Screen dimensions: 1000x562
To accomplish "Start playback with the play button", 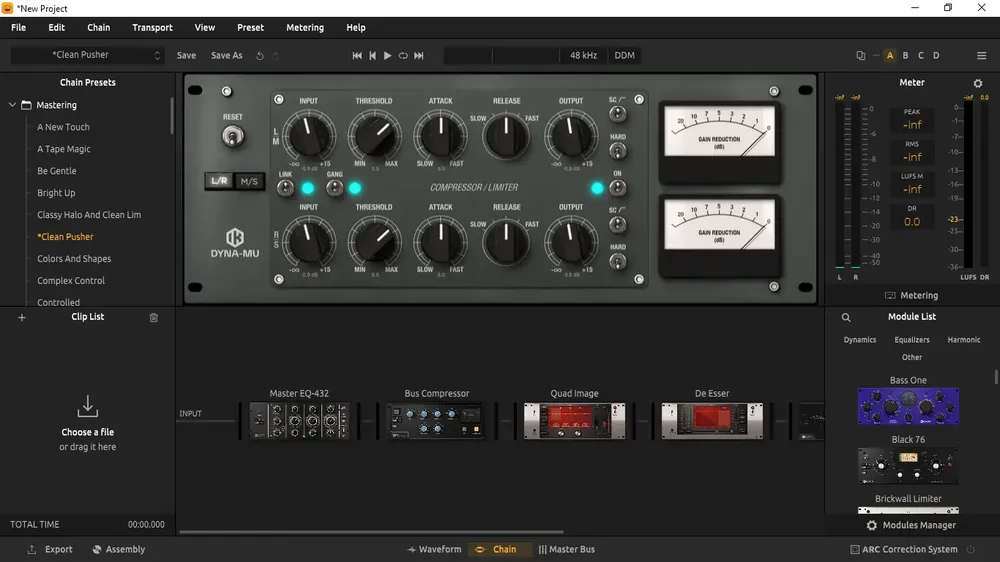I will click(387, 55).
